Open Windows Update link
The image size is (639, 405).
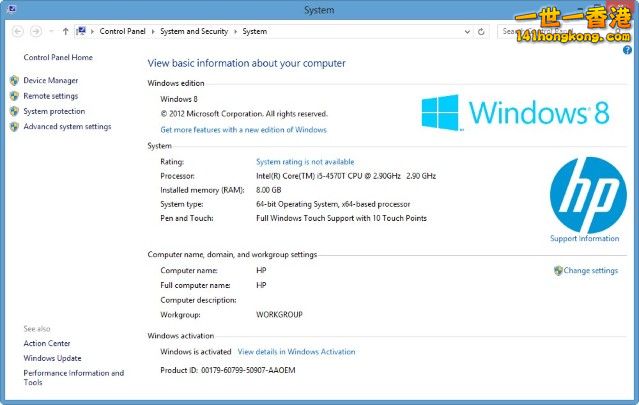52,358
